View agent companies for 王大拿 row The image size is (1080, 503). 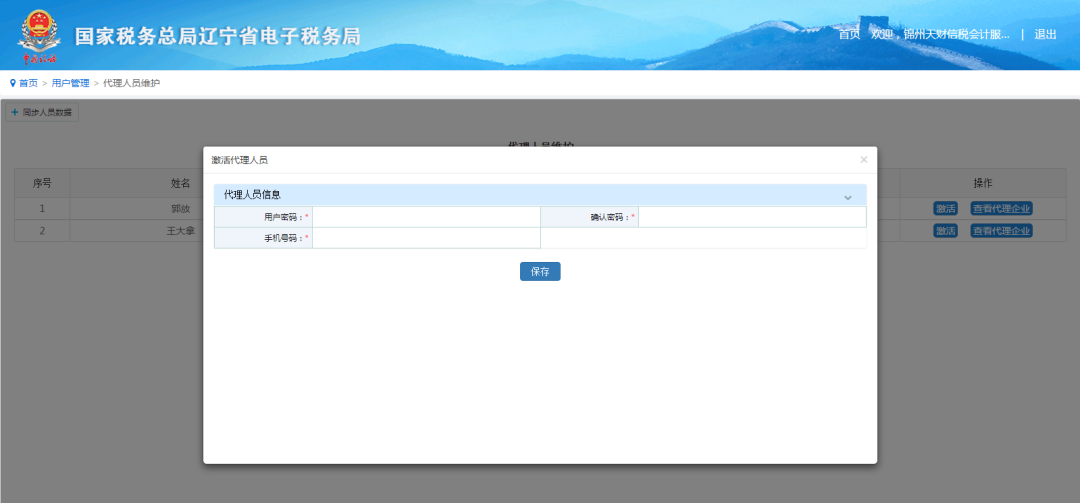[1001, 231]
